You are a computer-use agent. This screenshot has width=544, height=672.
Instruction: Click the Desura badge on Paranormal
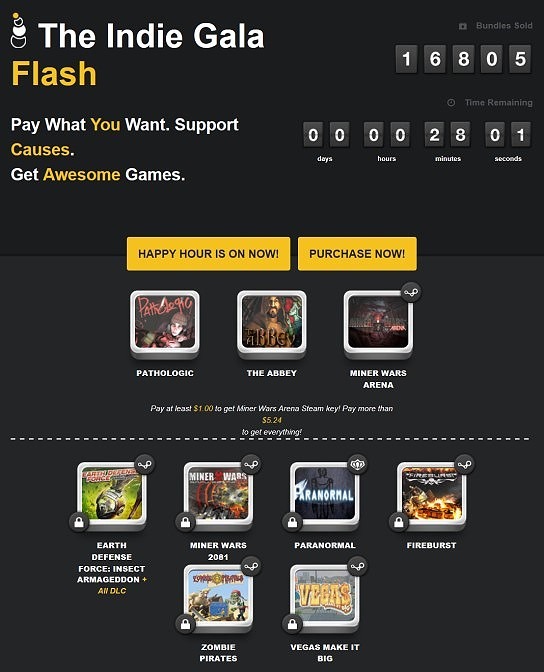tap(357, 464)
